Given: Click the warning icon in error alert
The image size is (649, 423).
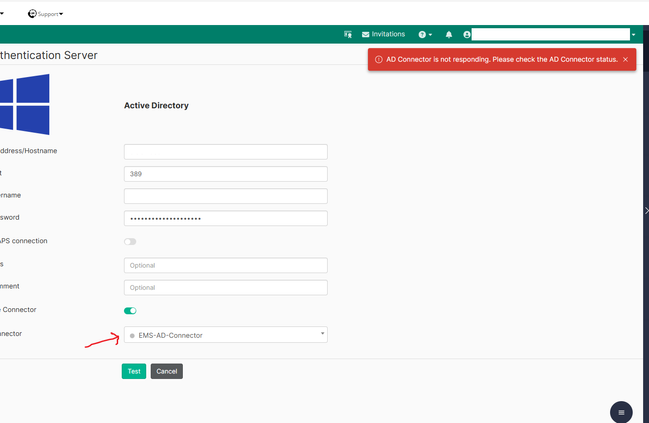Looking at the screenshot, I should coord(378,60).
